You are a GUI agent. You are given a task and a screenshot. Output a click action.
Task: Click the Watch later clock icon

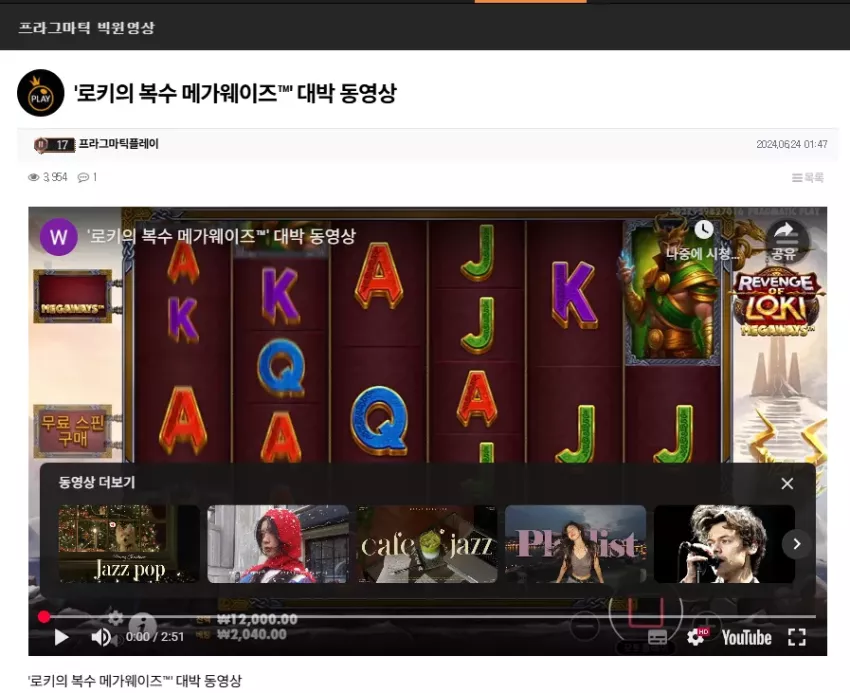pos(704,230)
